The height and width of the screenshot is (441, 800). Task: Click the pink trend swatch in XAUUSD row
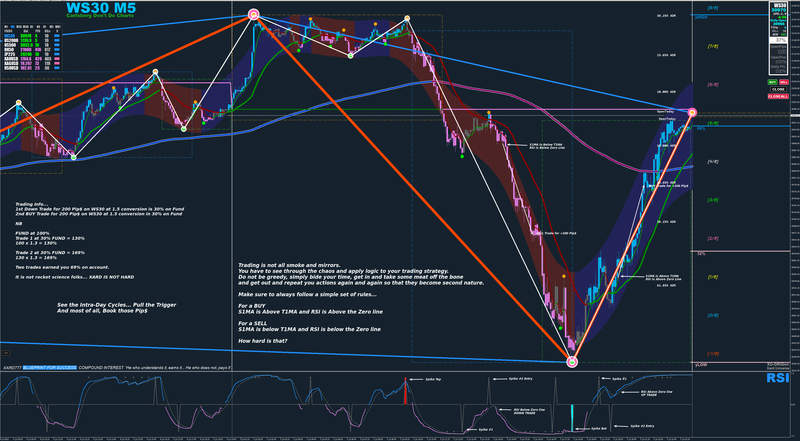(57, 59)
